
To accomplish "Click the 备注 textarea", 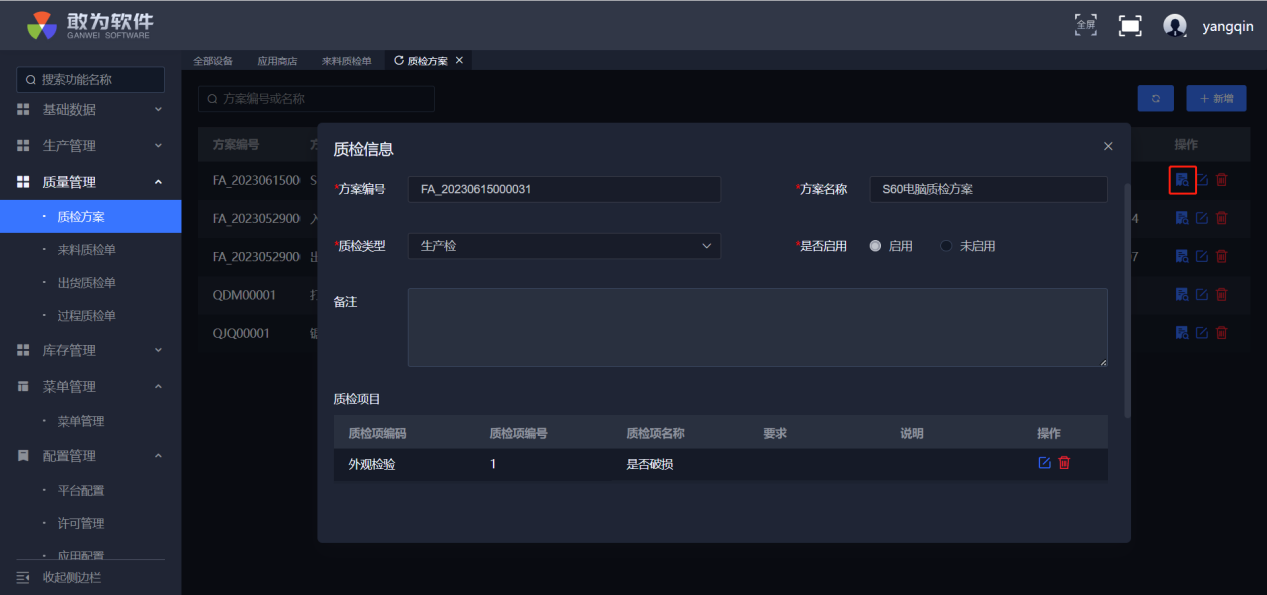I will [x=758, y=328].
